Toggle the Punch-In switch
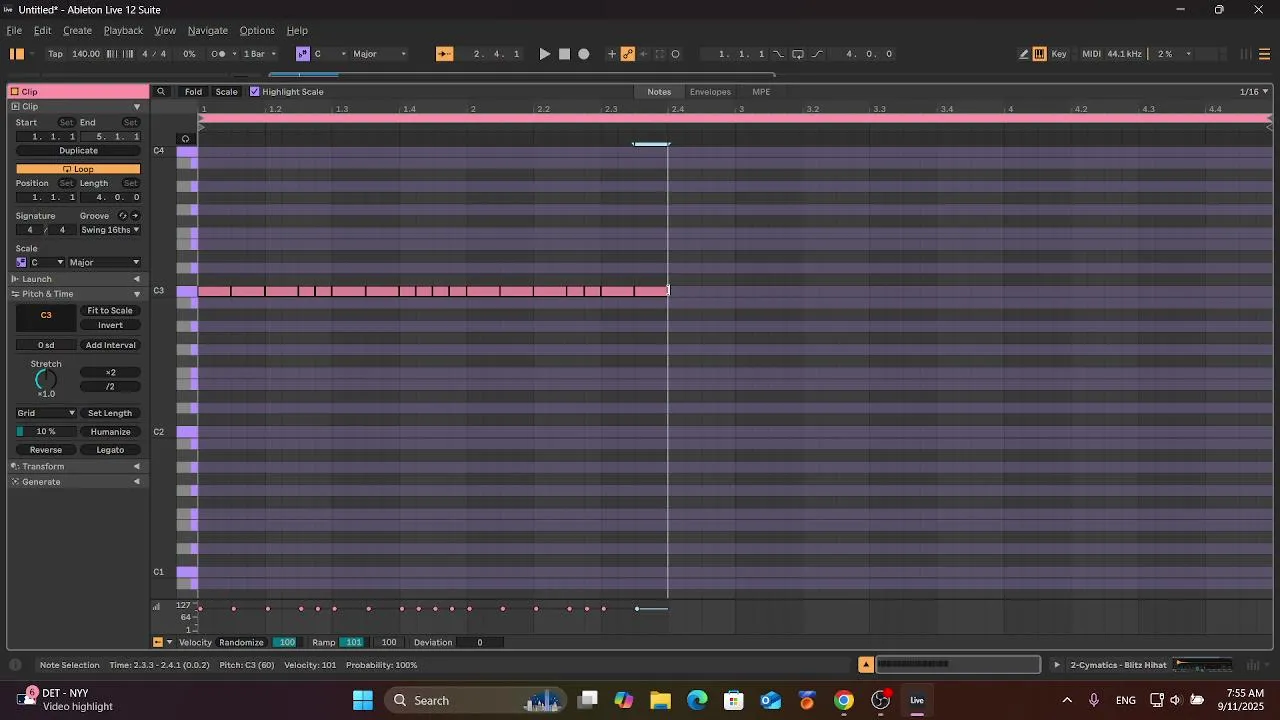1280x720 pixels. click(779, 54)
